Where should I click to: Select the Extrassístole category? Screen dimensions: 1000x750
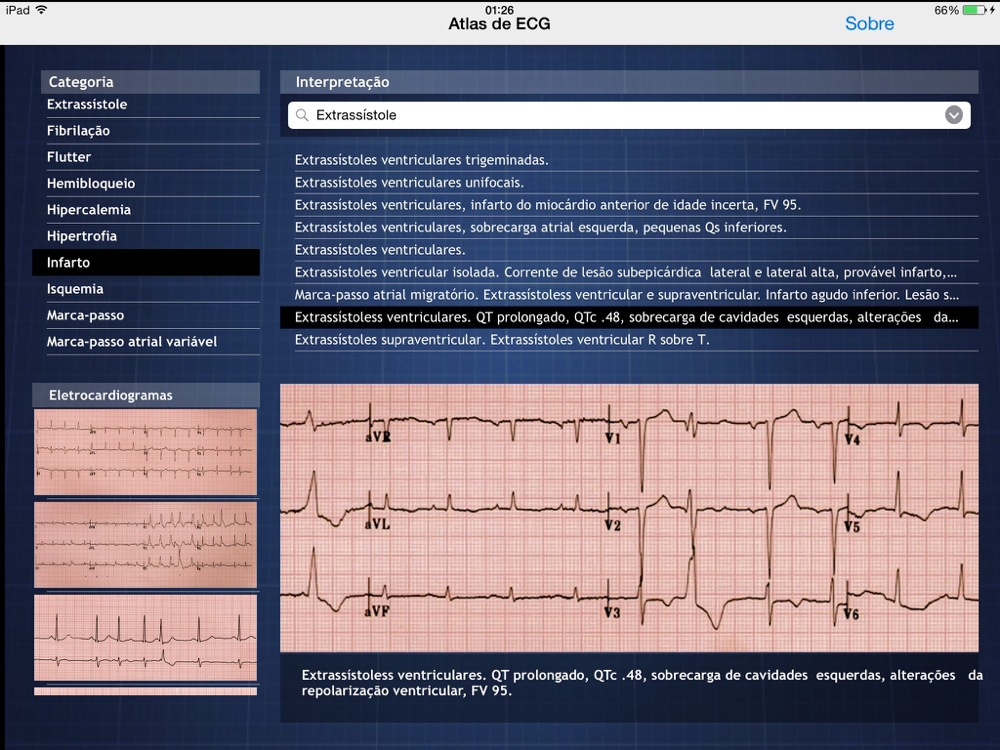[146, 105]
